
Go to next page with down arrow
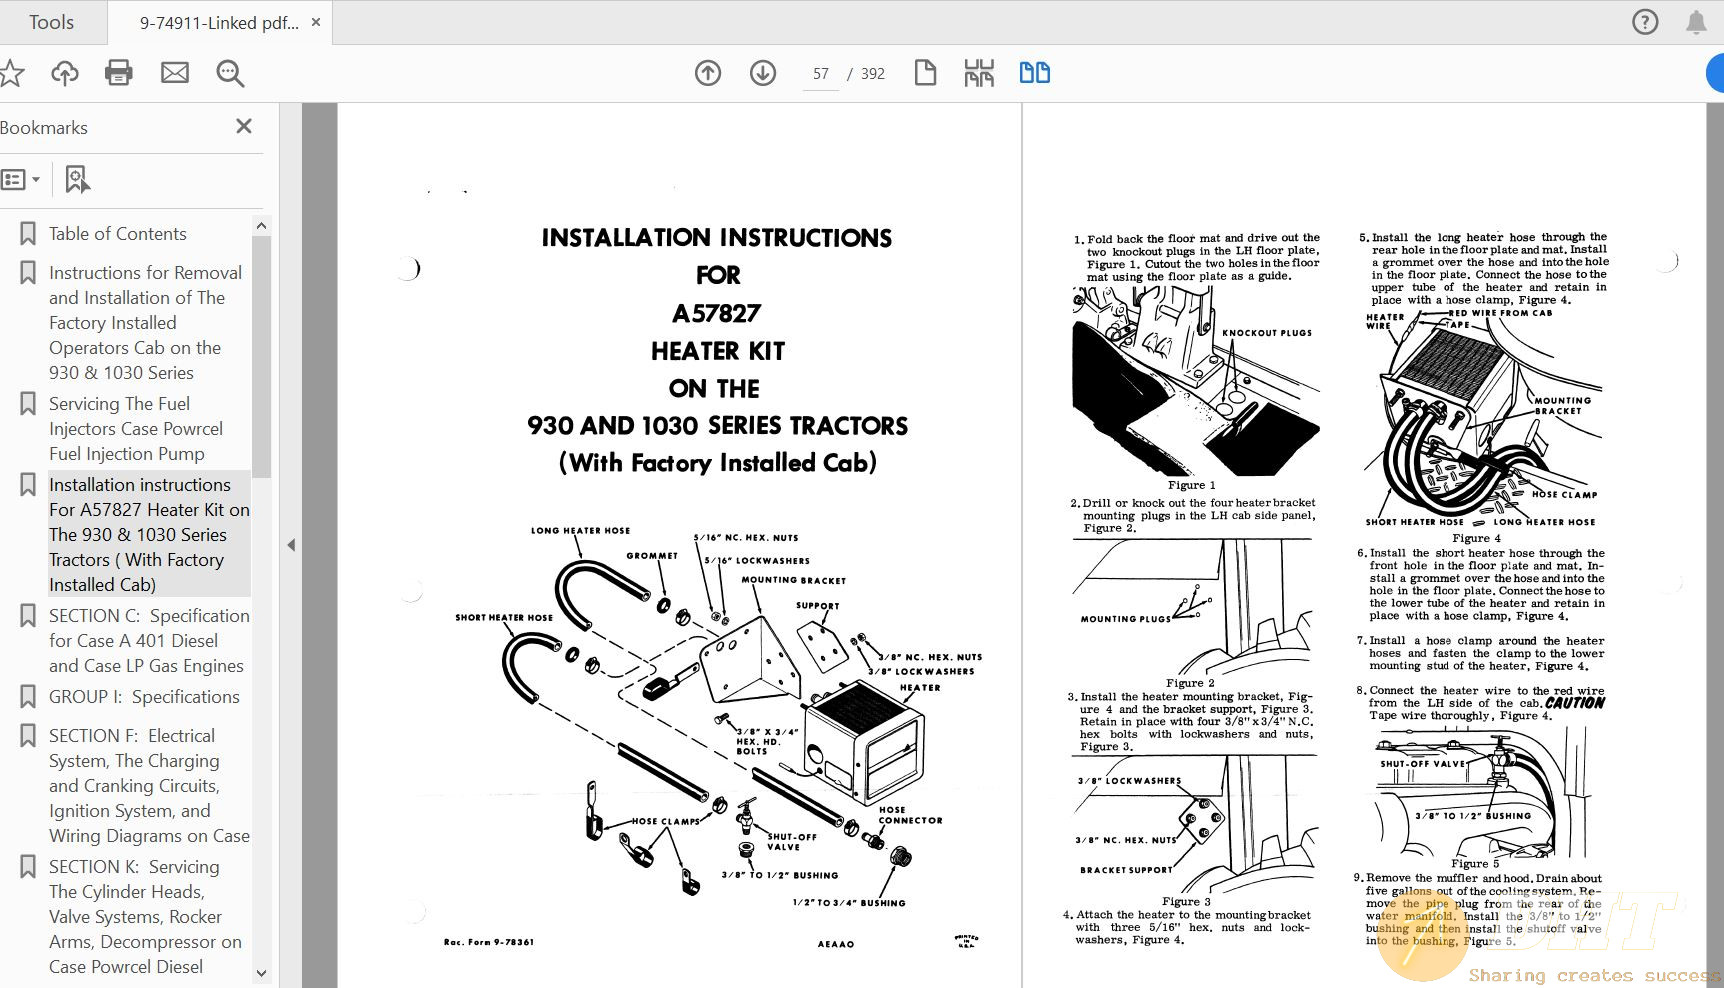coord(762,73)
